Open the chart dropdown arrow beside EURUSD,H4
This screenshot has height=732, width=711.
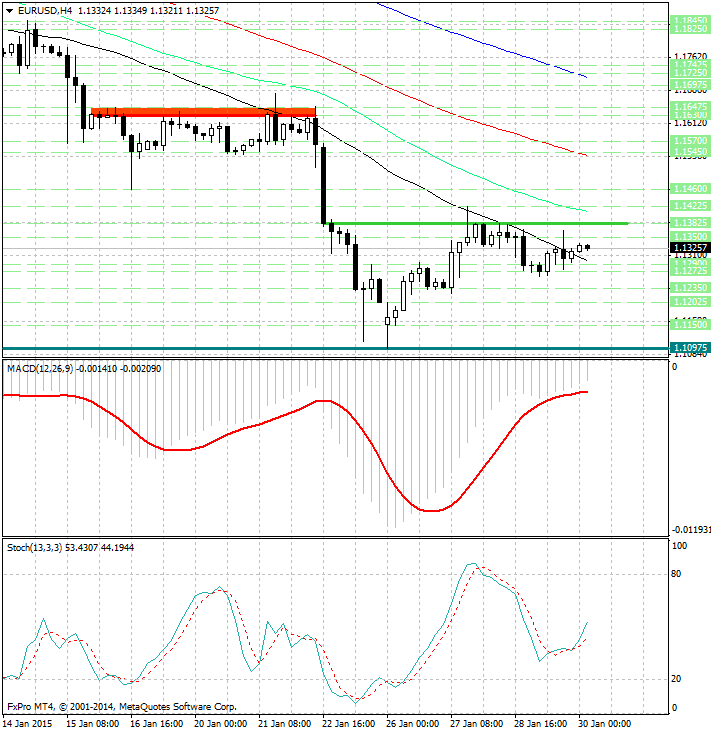(x=9, y=11)
